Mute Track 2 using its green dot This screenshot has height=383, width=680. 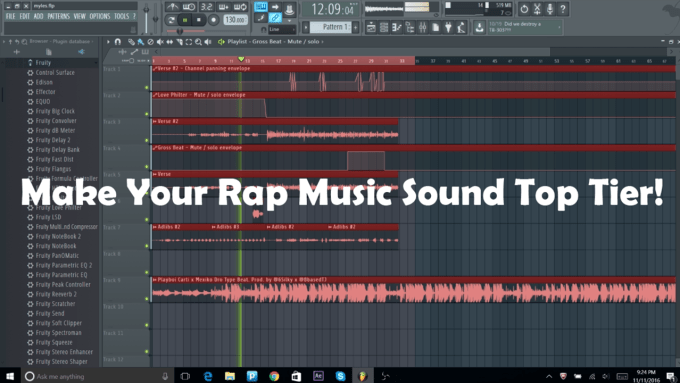coord(147,115)
